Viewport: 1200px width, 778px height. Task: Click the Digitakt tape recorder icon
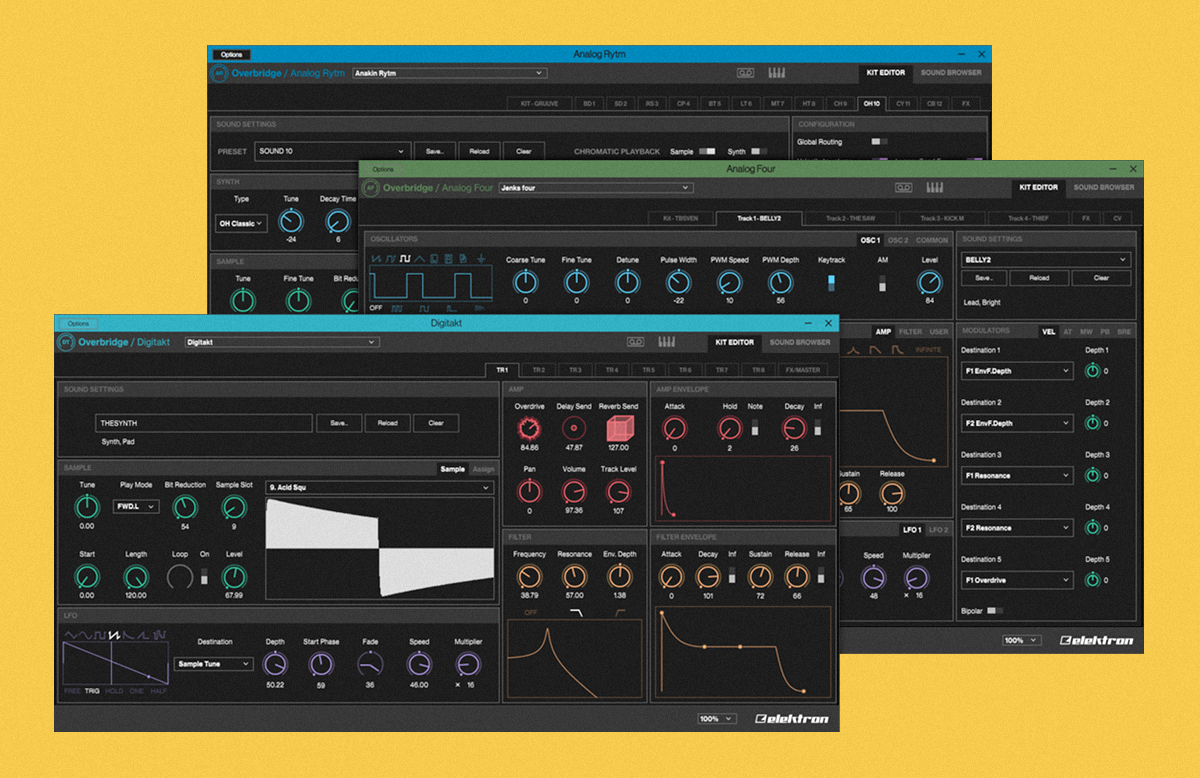point(635,342)
